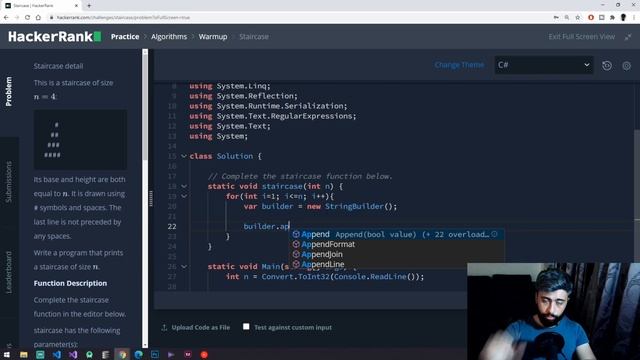Screen dimensions: 640x360
Task: Open Microsoft Edge from the taskbar
Action: (138, 355)
